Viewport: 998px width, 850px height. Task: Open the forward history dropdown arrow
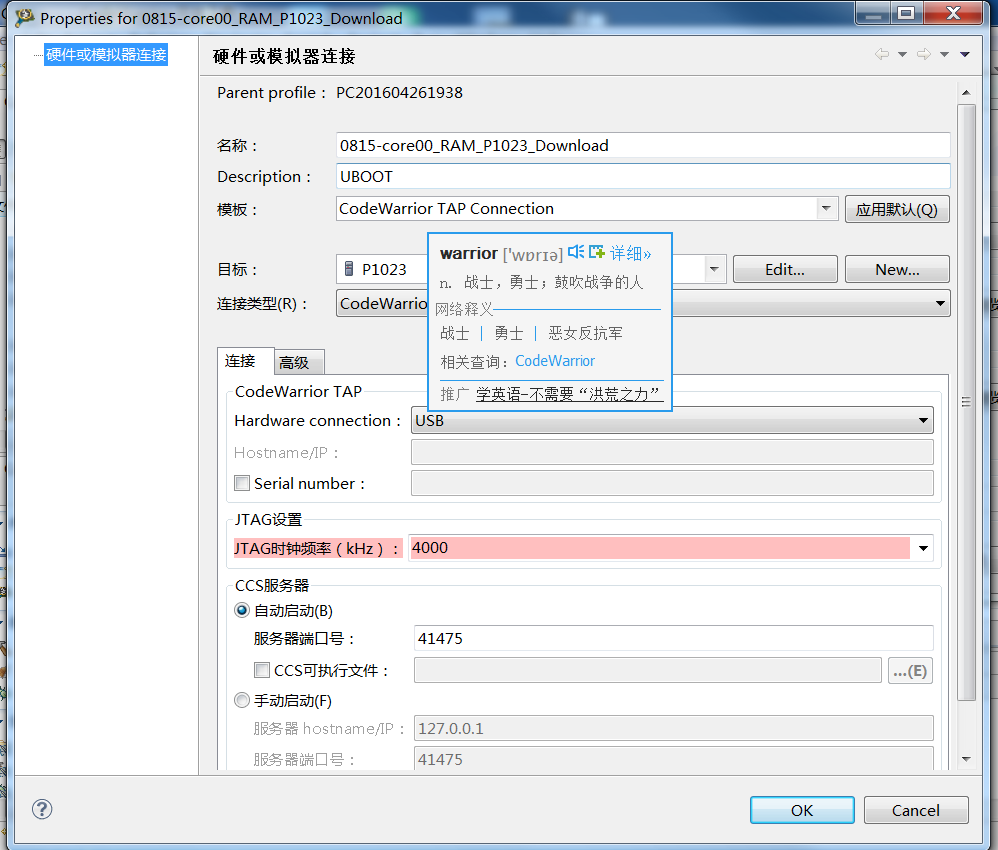[x=945, y=55]
